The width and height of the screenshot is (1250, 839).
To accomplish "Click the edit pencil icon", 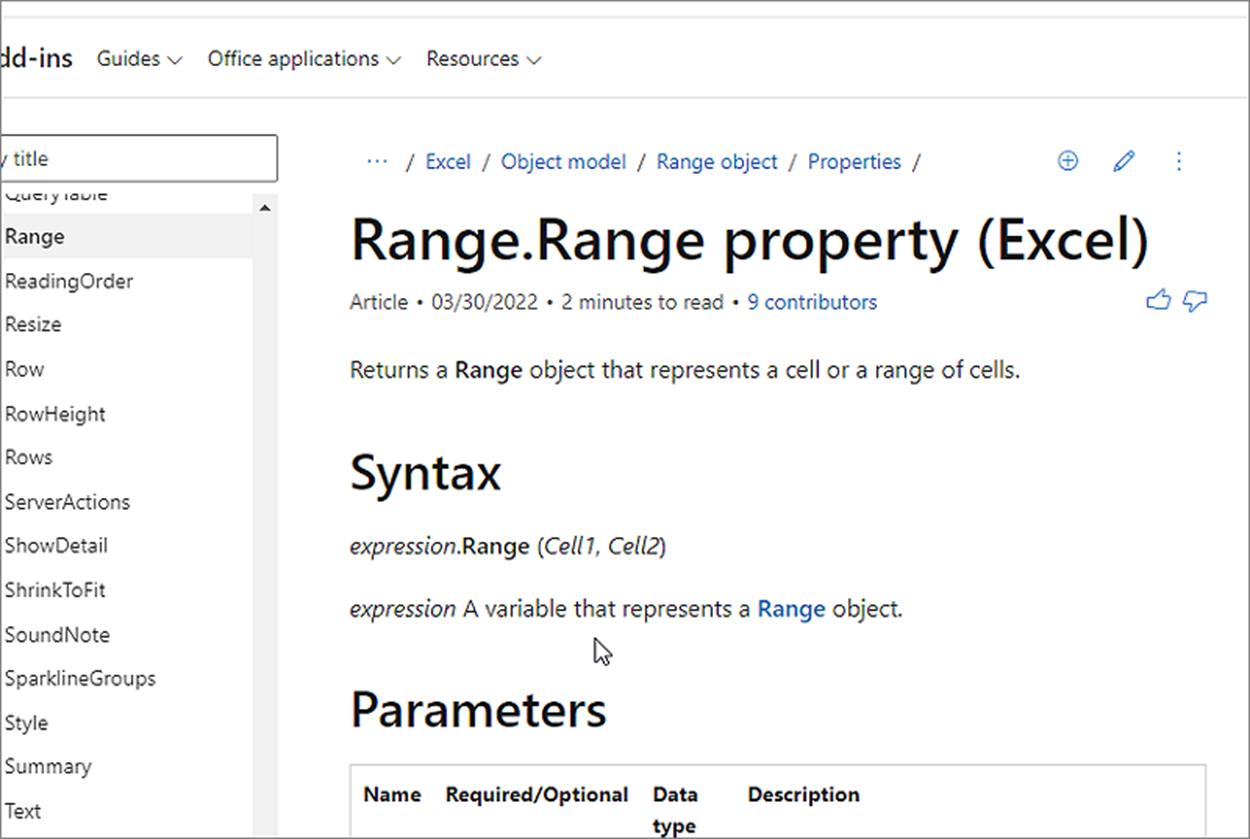I will [x=1124, y=161].
